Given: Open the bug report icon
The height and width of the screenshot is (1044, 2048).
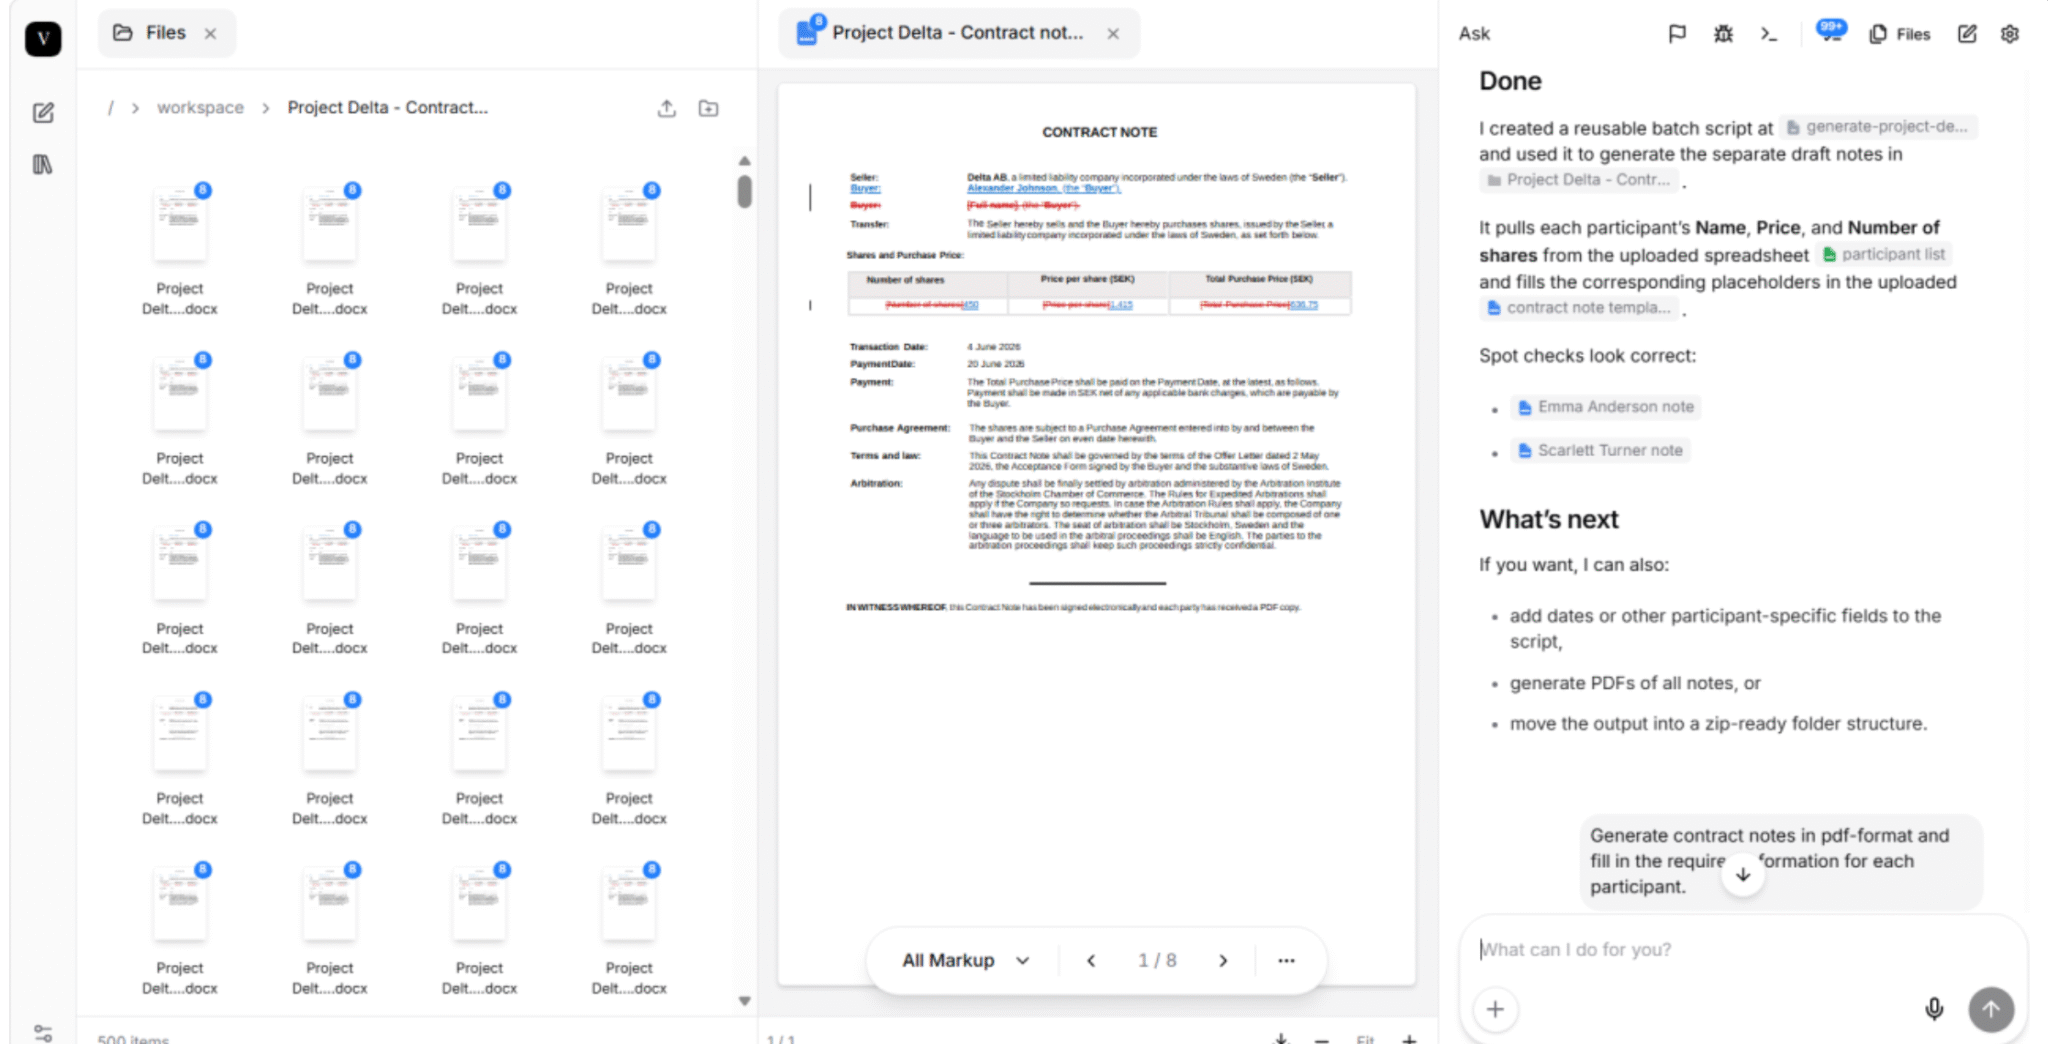Looking at the screenshot, I should pyautogui.click(x=1723, y=34).
